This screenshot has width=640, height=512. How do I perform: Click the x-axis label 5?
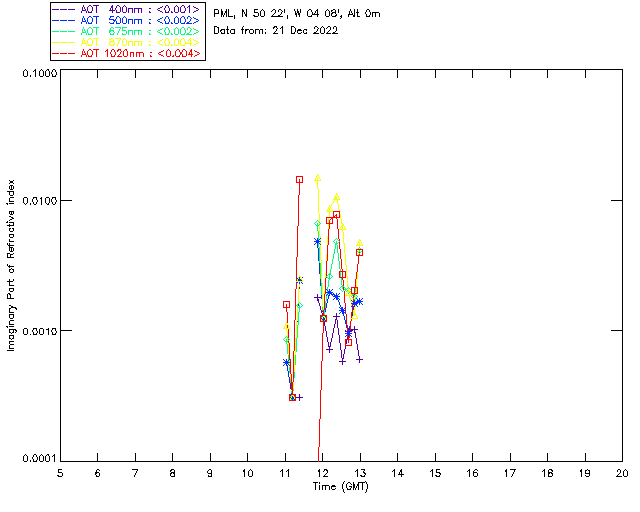[60, 473]
